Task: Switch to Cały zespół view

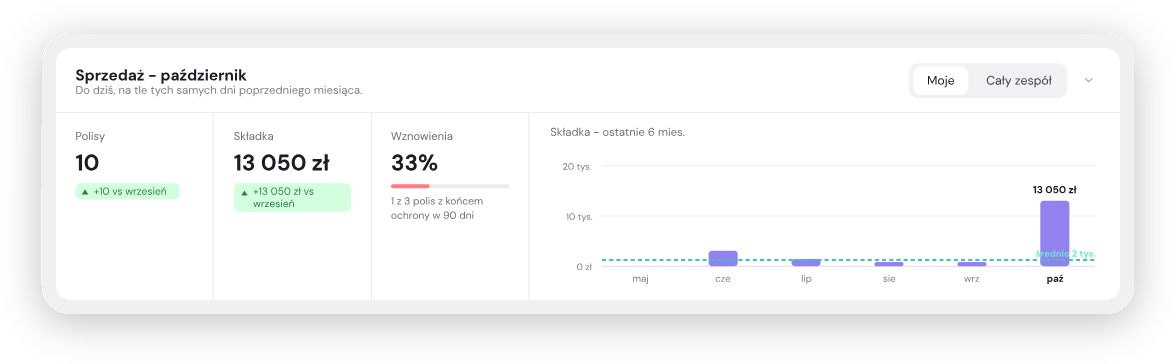Action: coord(1018,81)
